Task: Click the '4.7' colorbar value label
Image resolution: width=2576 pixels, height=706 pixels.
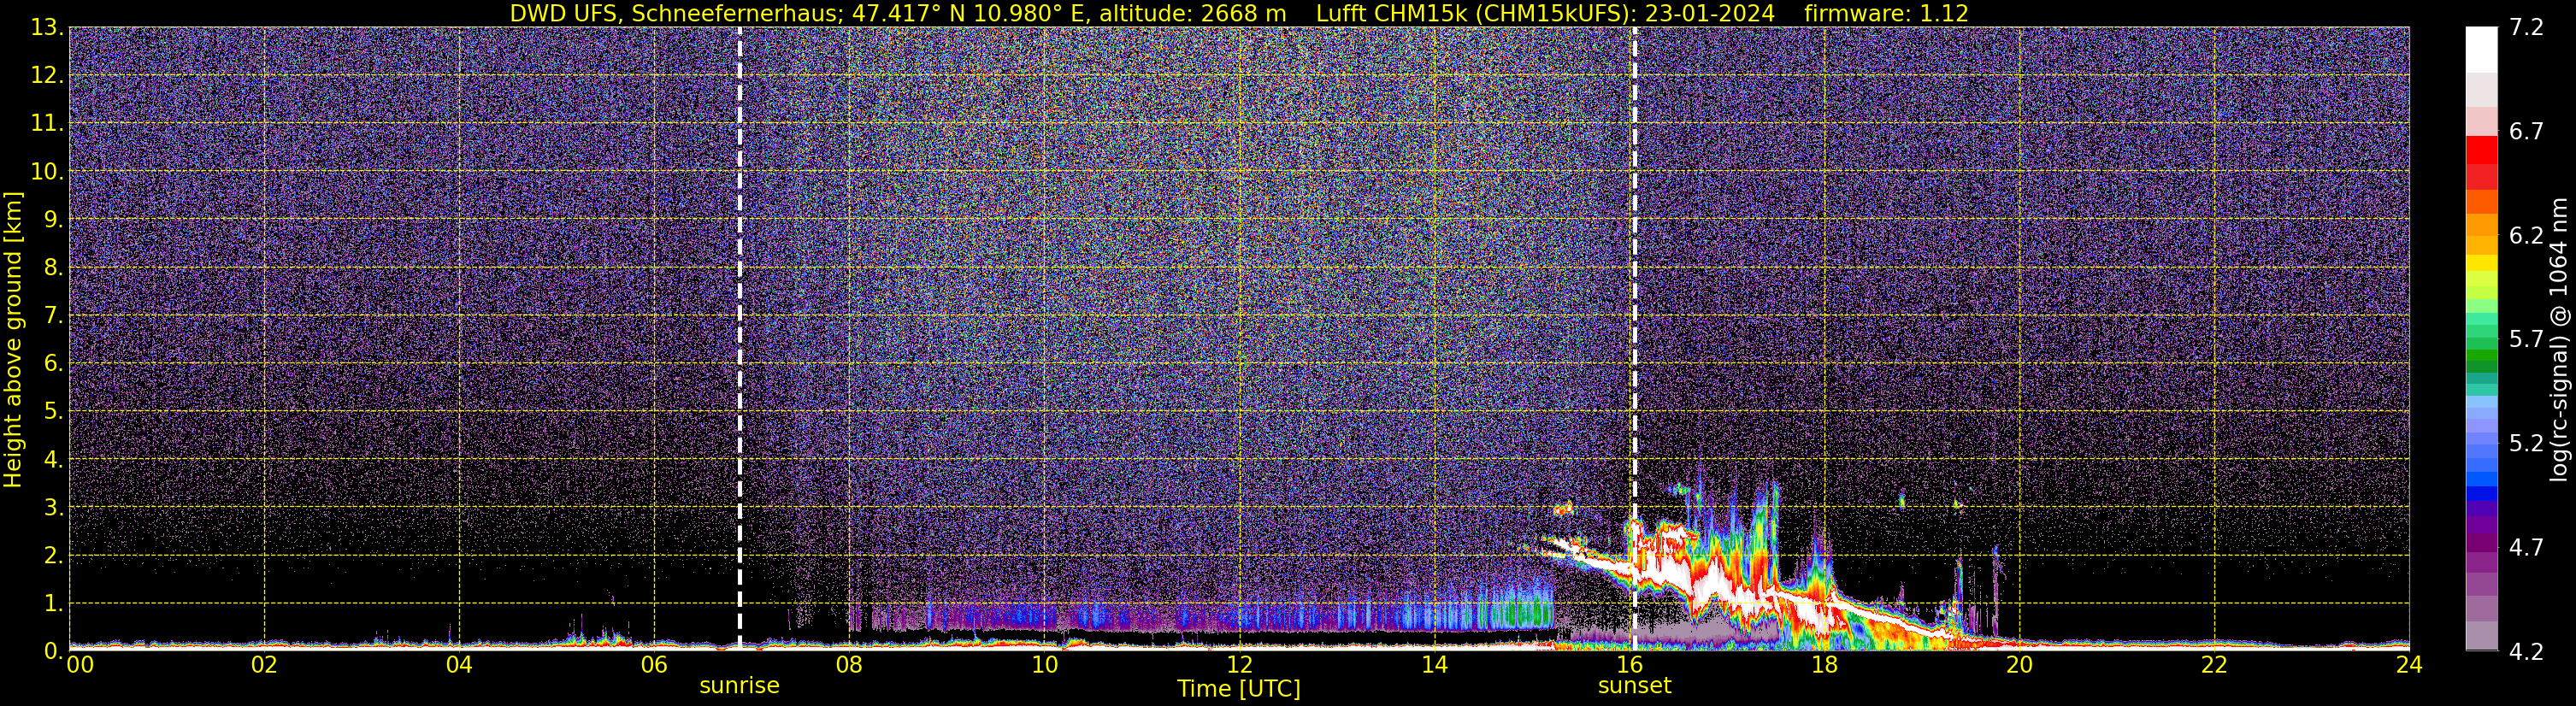Action: click(x=2526, y=547)
